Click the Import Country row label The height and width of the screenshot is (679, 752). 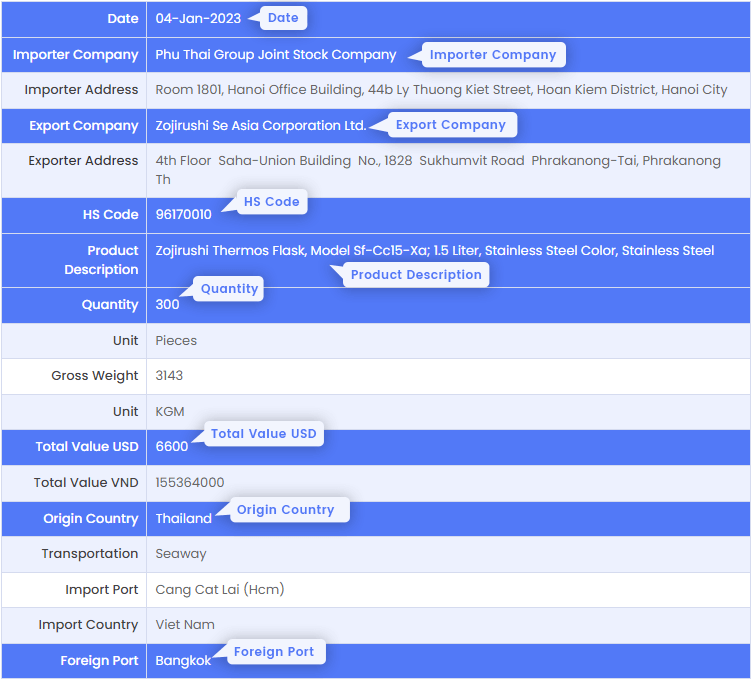coord(88,624)
